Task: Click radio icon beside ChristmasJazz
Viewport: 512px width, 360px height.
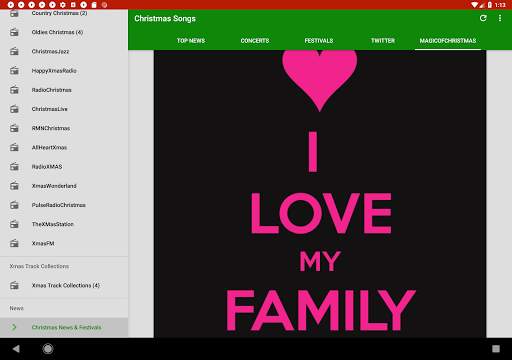Action: point(14,51)
